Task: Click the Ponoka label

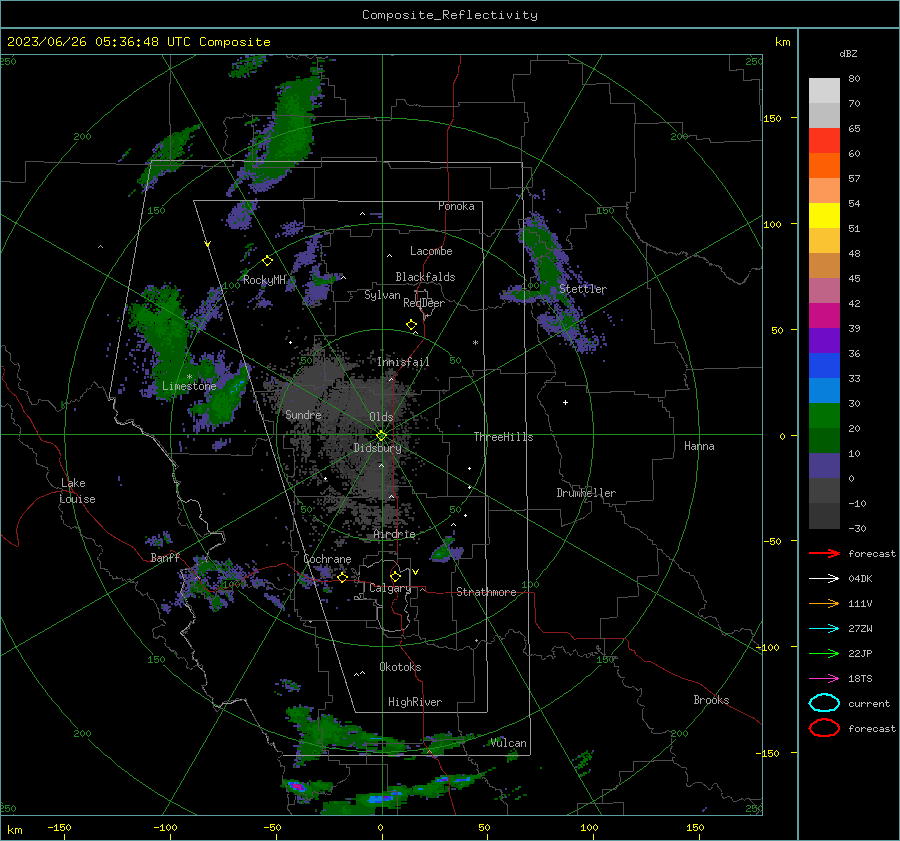Action: [456, 206]
